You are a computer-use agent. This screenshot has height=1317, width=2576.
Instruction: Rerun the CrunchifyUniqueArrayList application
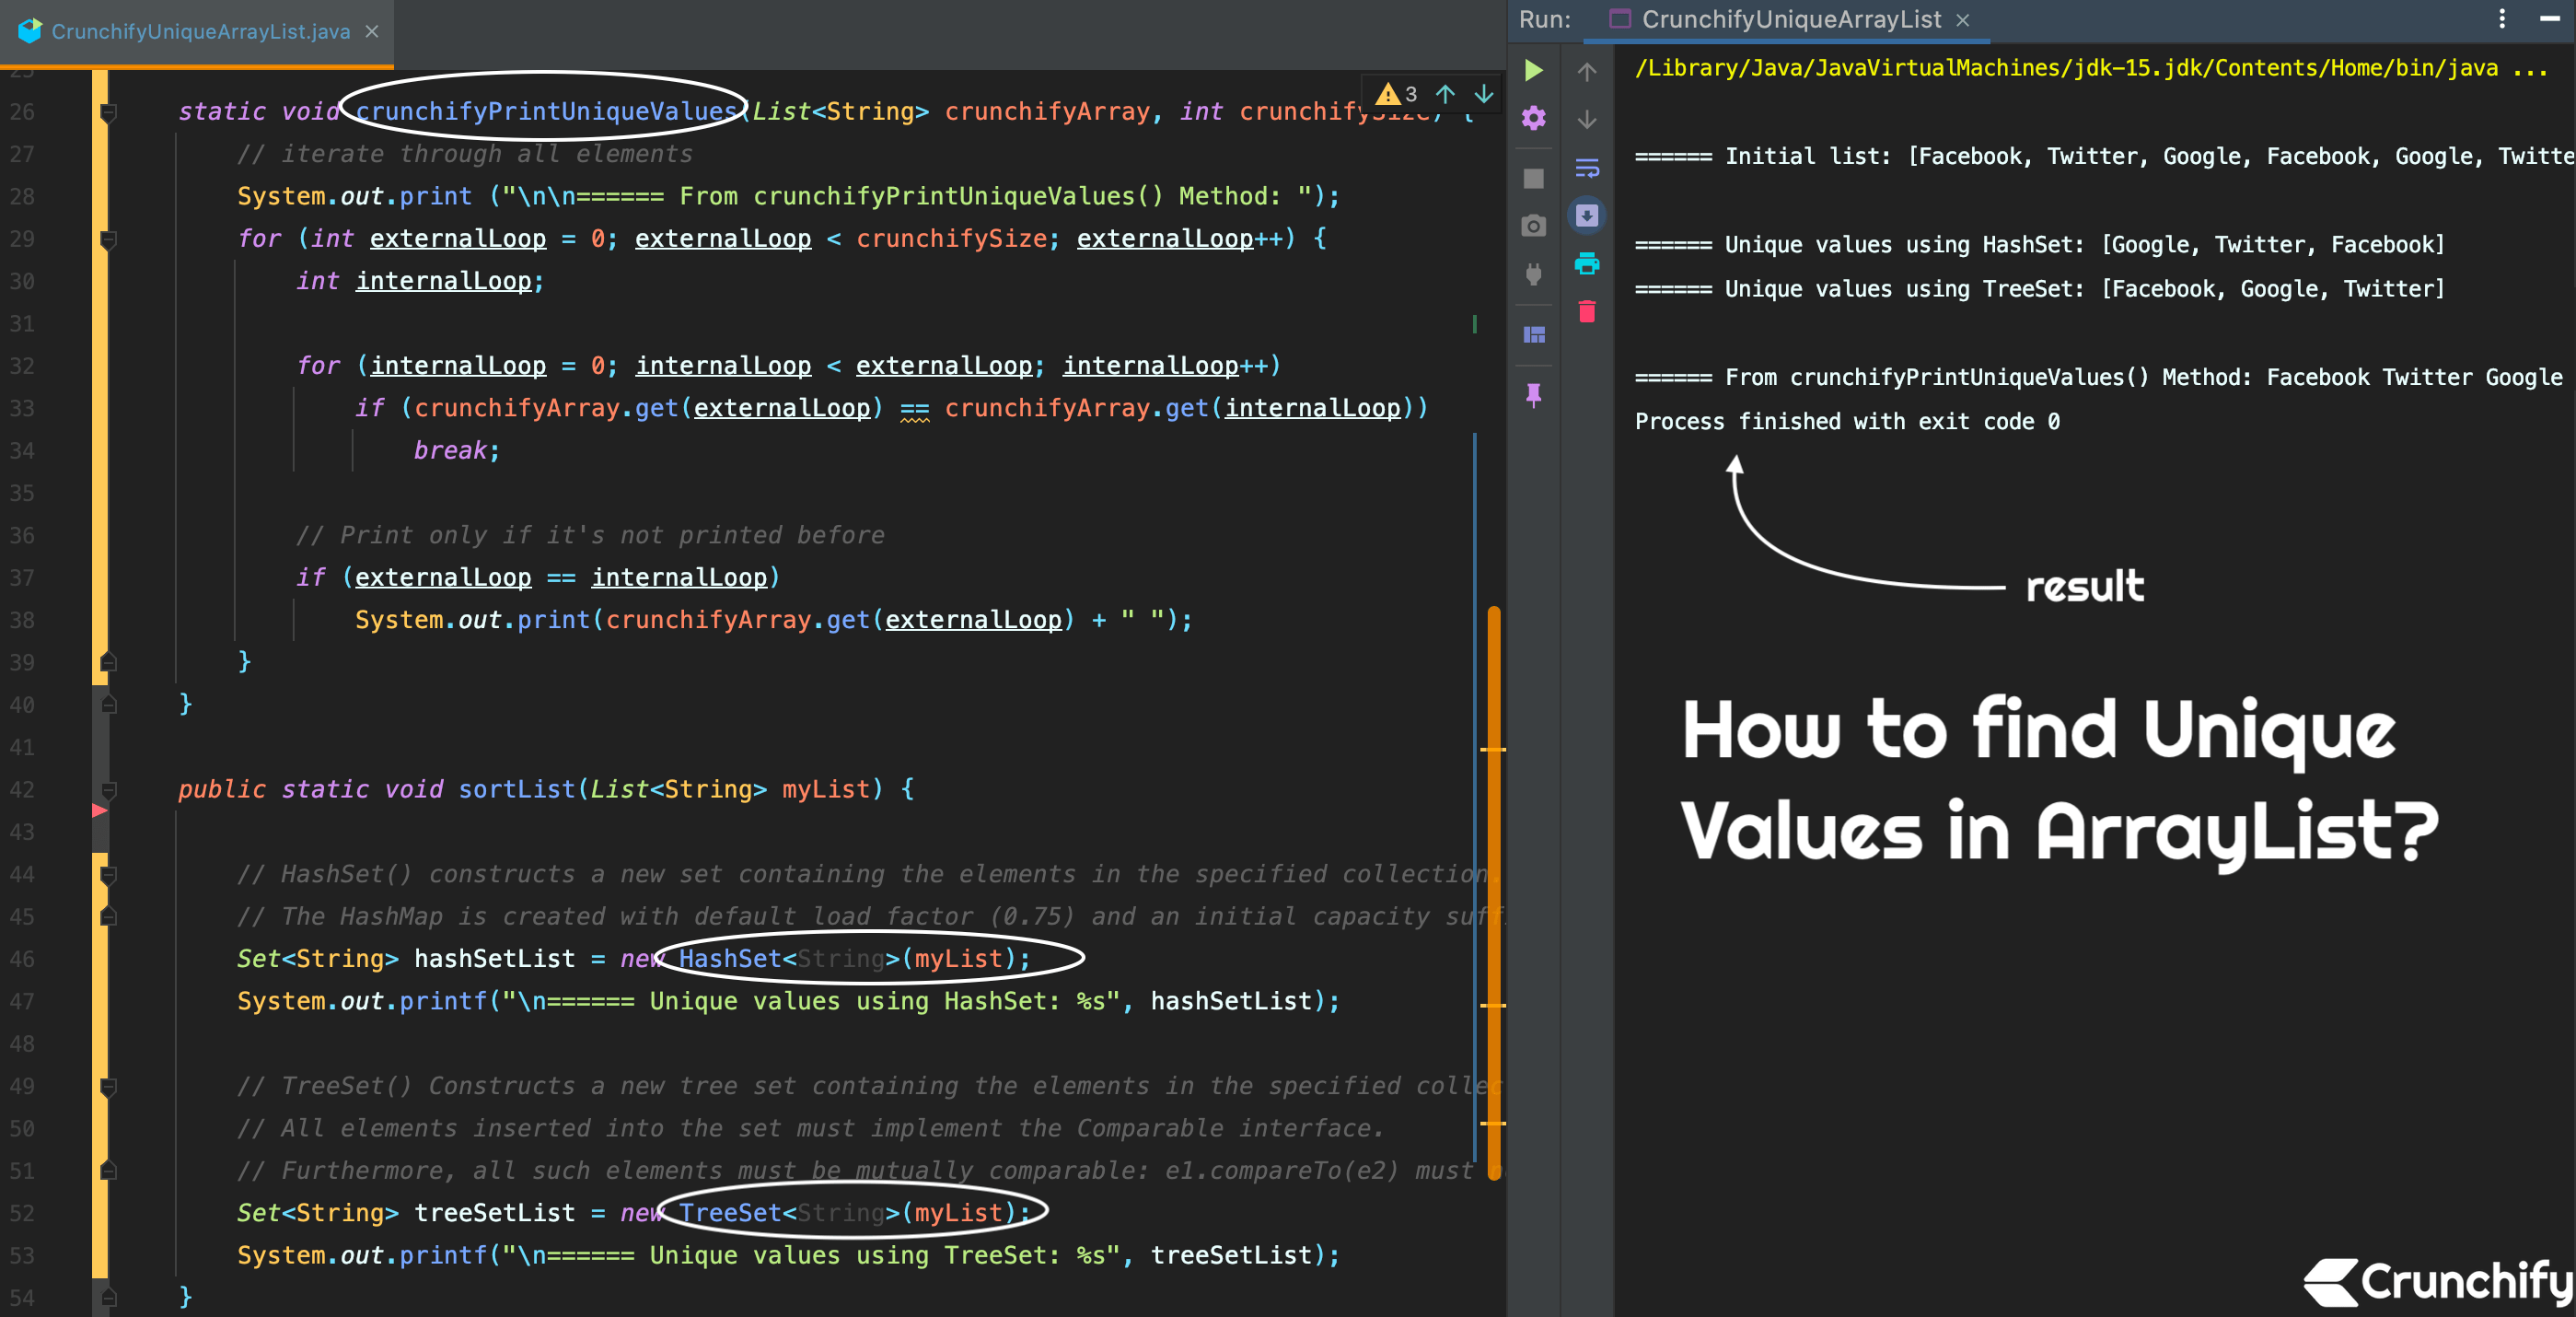(1534, 71)
